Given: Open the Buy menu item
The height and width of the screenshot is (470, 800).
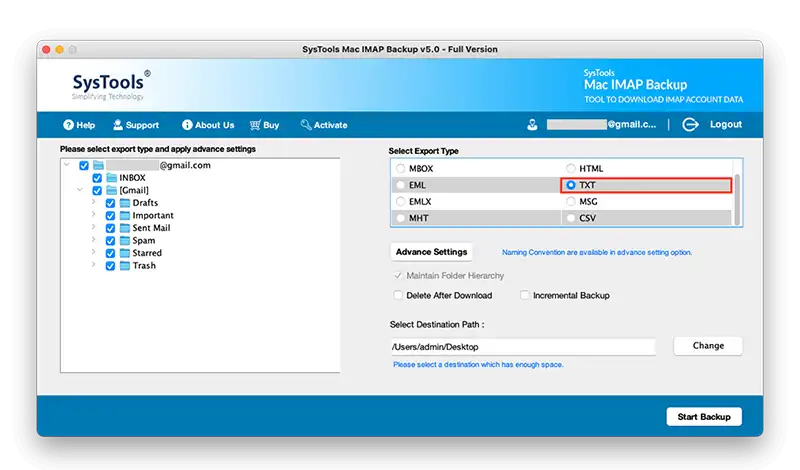Looking at the screenshot, I should tap(264, 125).
